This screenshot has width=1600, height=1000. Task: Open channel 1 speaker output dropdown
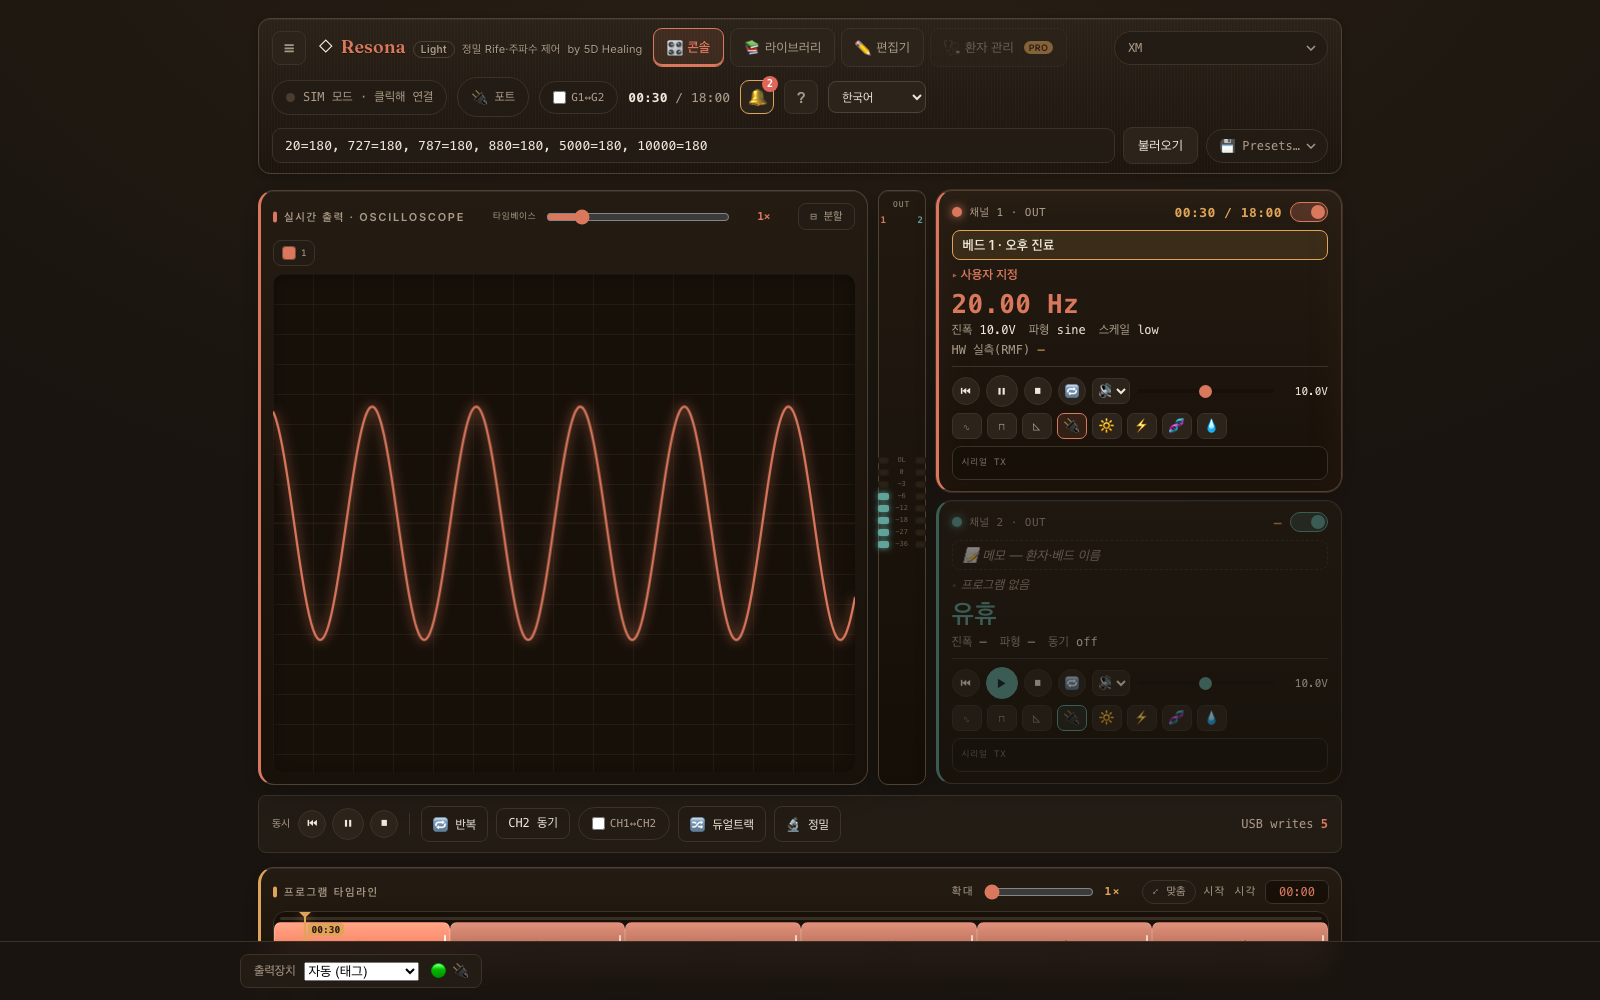pyautogui.click(x=1111, y=391)
